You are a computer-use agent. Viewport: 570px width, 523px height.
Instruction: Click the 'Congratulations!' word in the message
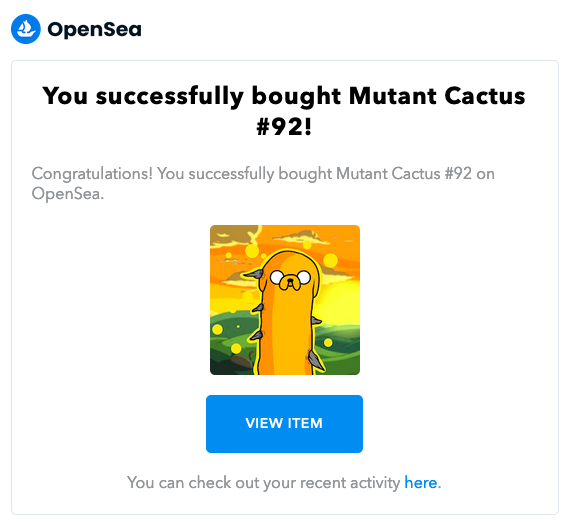tap(92, 174)
